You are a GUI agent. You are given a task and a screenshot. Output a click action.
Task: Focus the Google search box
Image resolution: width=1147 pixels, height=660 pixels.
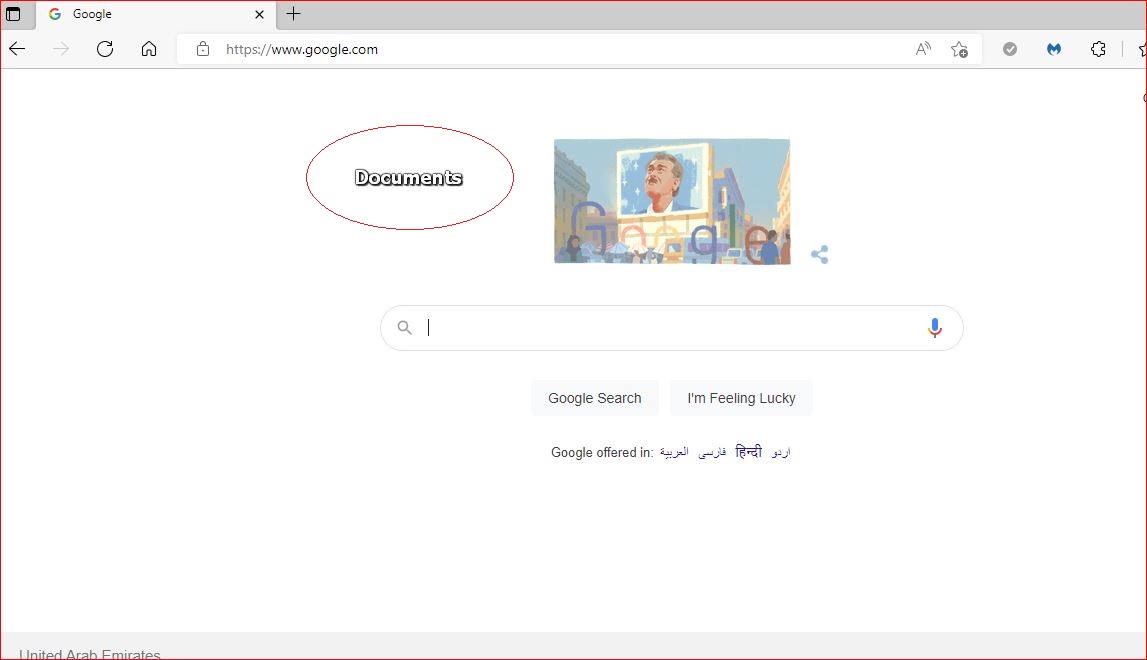point(672,328)
